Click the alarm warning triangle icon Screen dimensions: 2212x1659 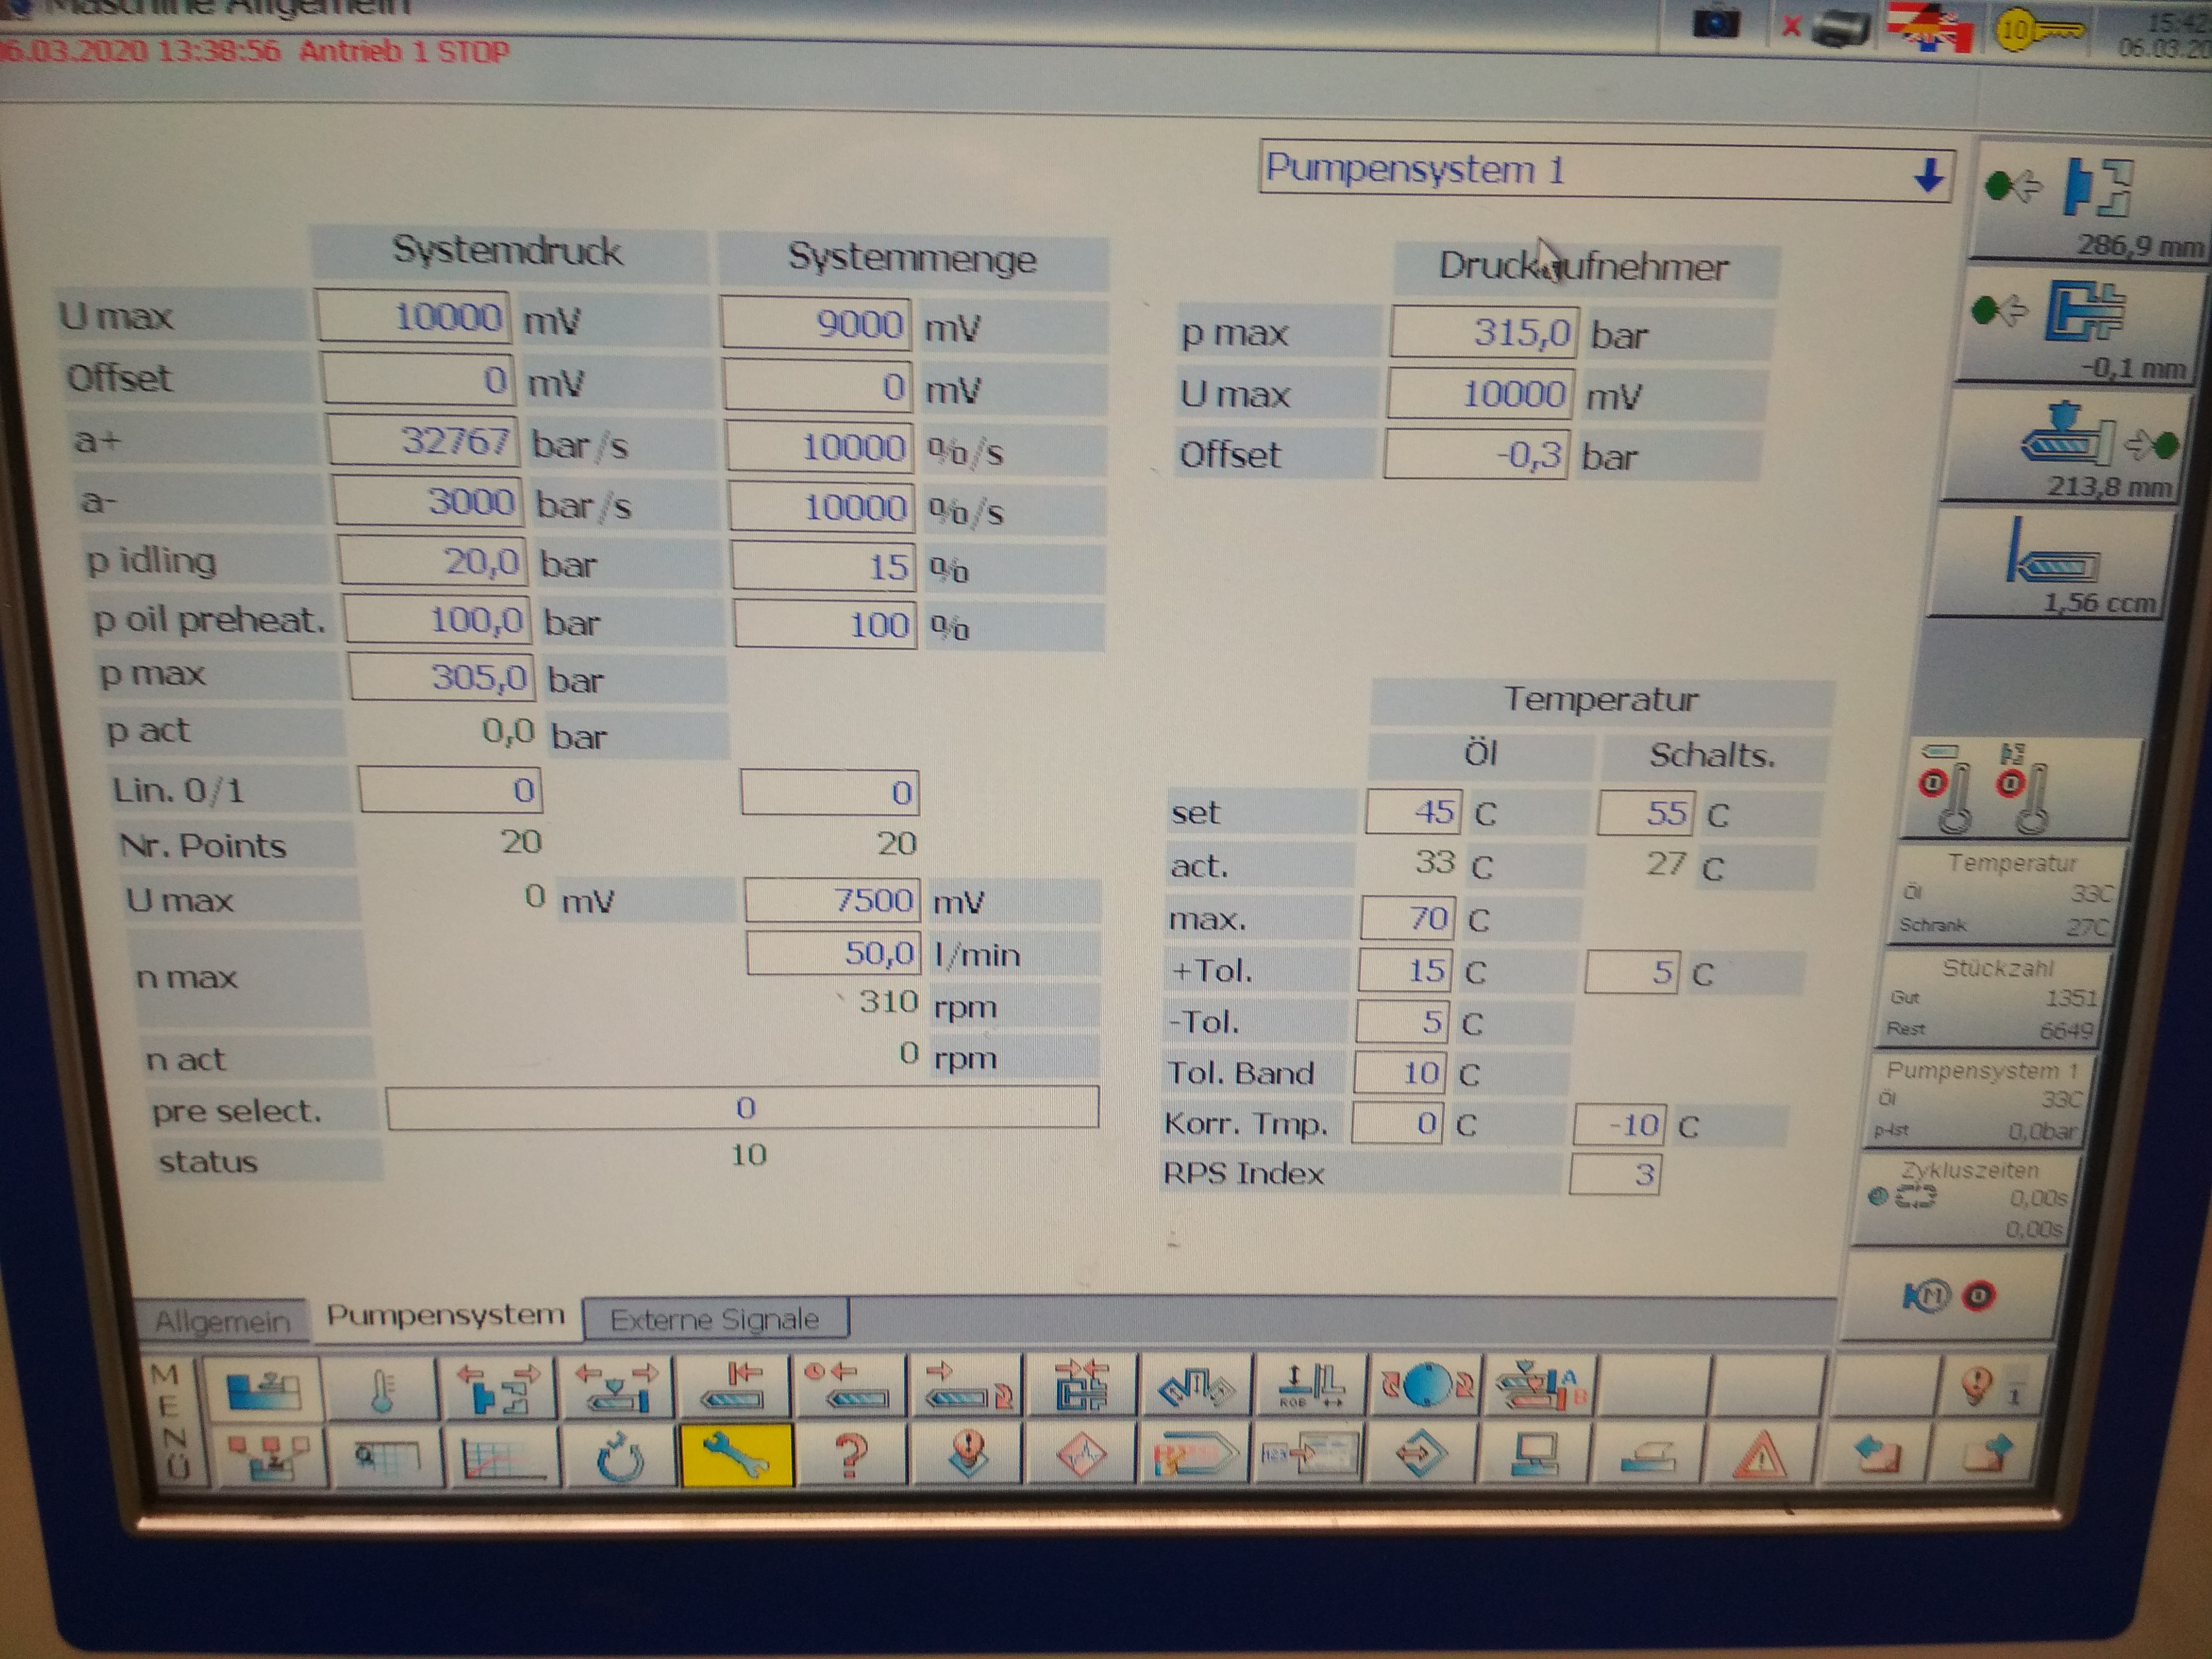[1760, 1456]
